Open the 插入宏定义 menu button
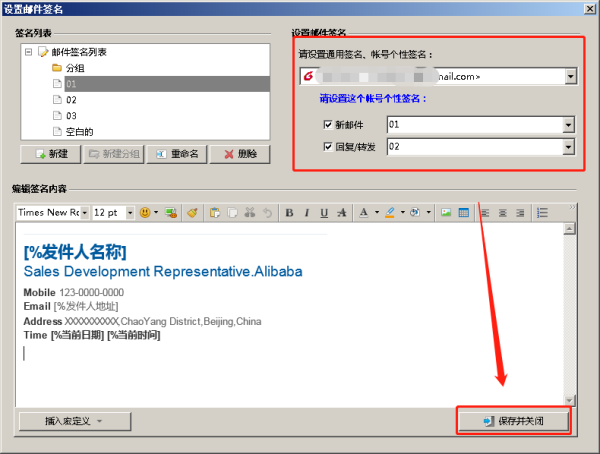Image resolution: width=600 pixels, height=454 pixels. [x=75, y=421]
